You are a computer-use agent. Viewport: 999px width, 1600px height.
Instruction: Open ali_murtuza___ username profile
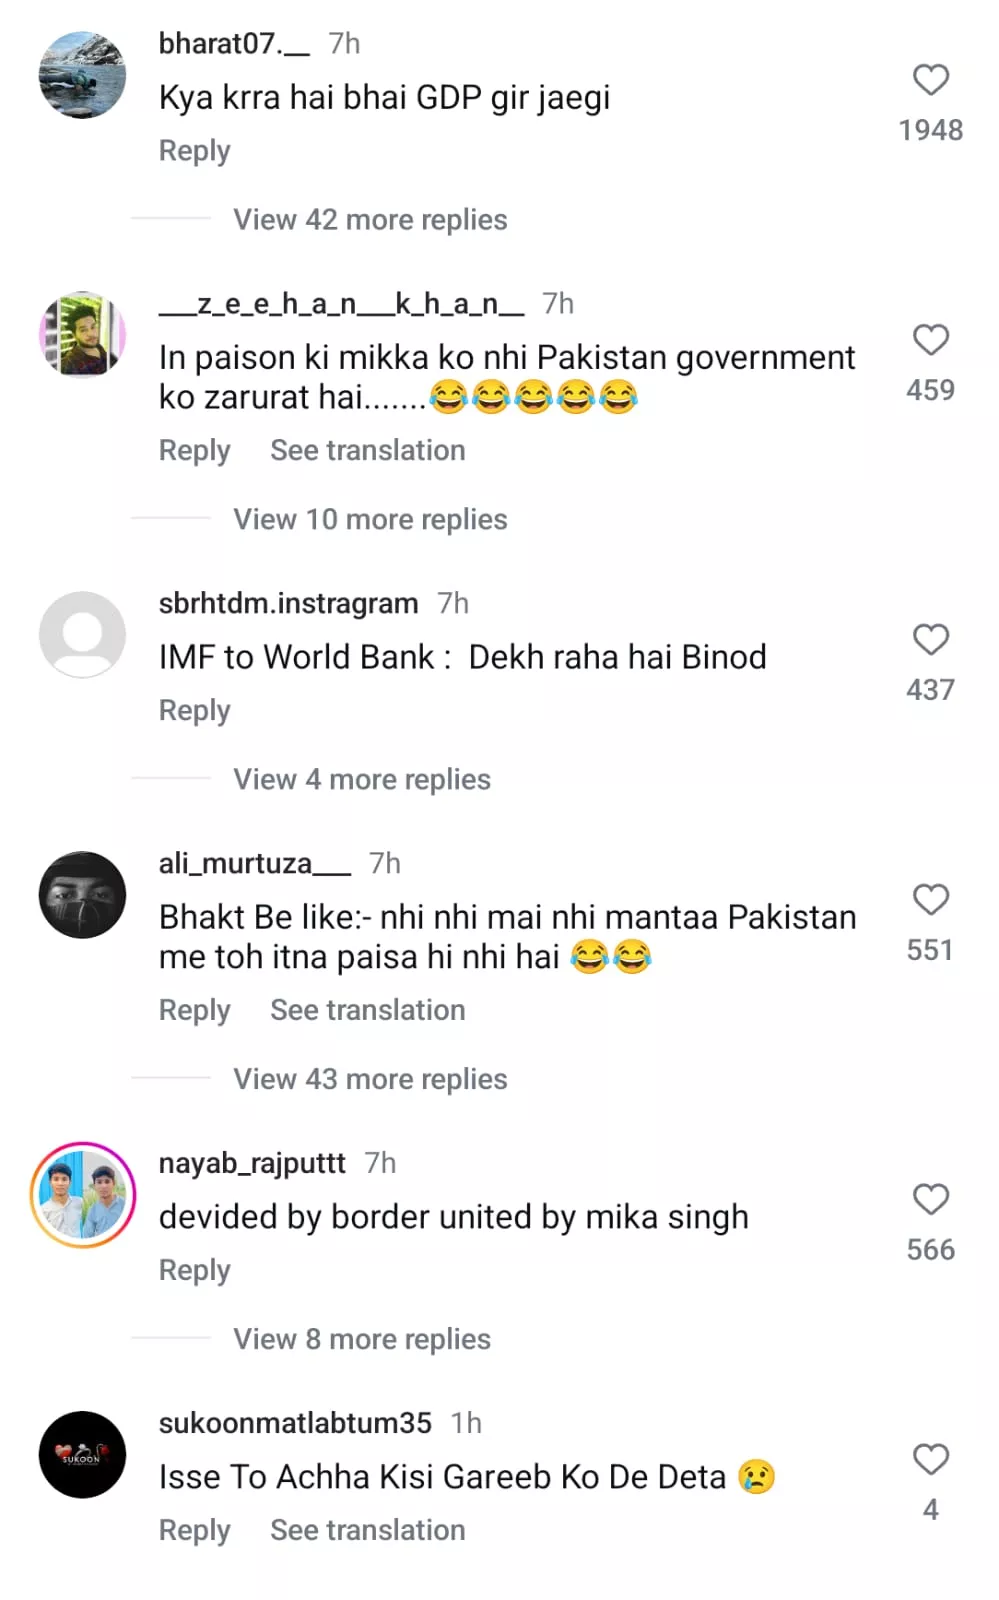(255, 863)
